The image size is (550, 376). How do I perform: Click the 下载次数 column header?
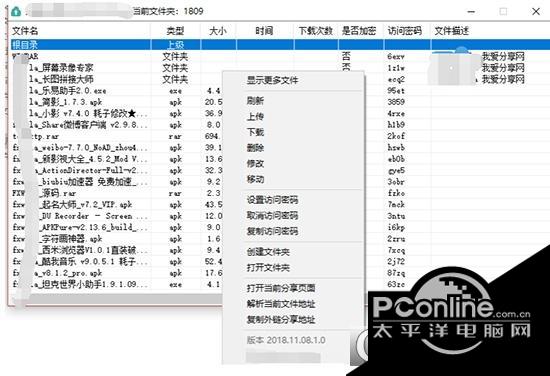[316, 31]
